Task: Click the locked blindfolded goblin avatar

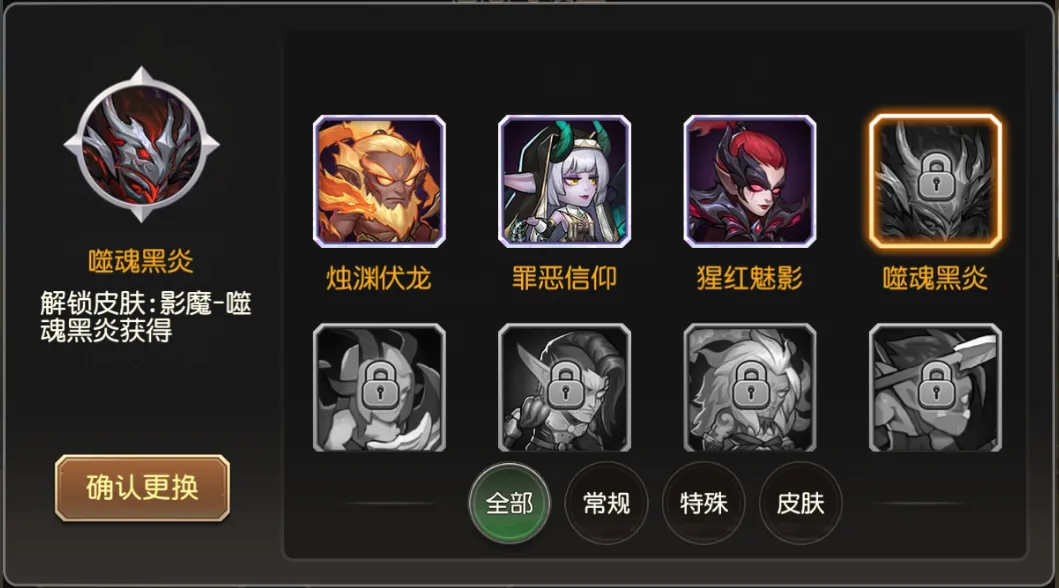Action: [x=935, y=387]
